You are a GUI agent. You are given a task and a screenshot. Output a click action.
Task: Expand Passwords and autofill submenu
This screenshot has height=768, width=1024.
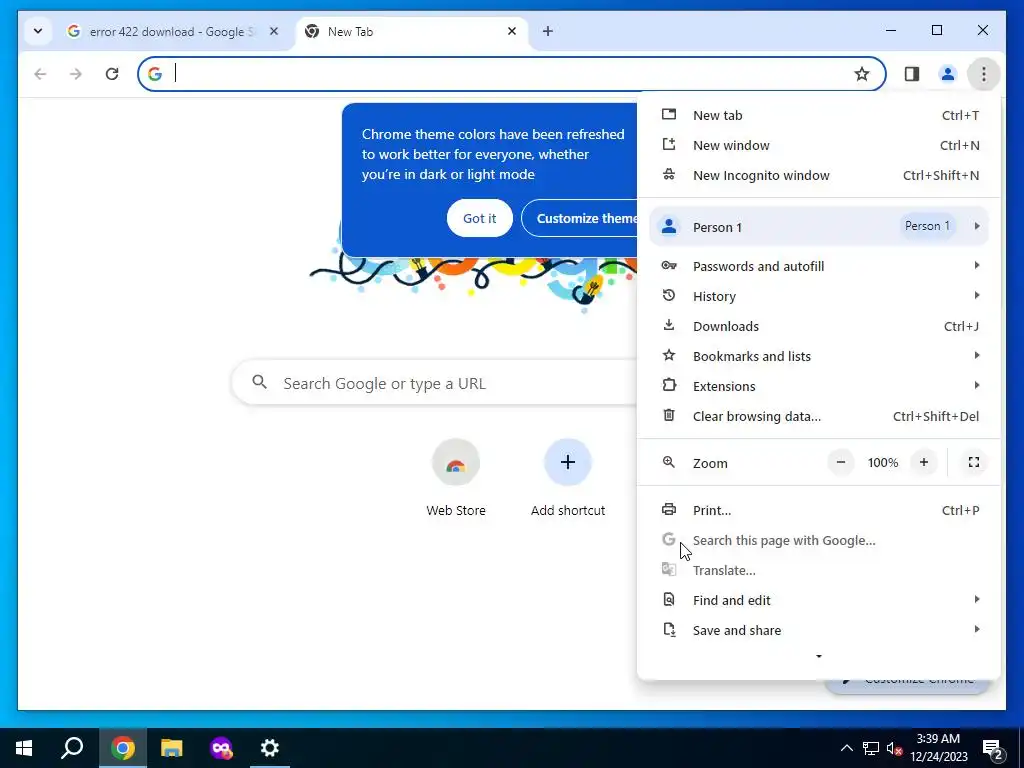tap(818, 266)
